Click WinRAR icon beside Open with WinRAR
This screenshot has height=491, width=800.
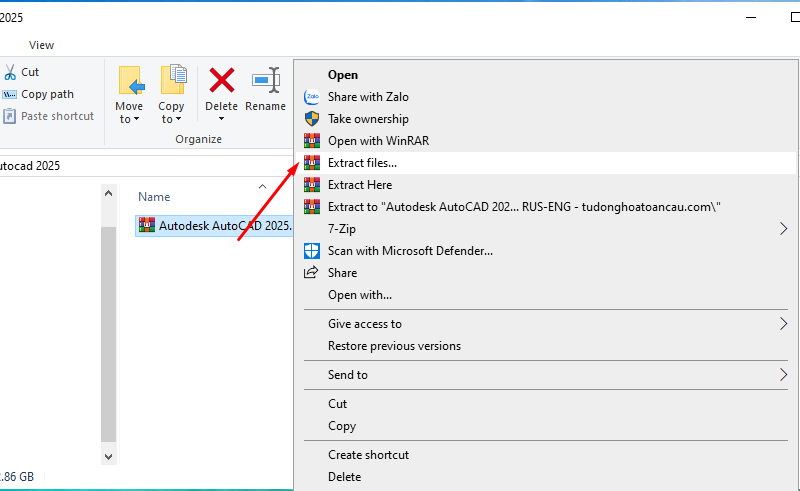point(312,140)
